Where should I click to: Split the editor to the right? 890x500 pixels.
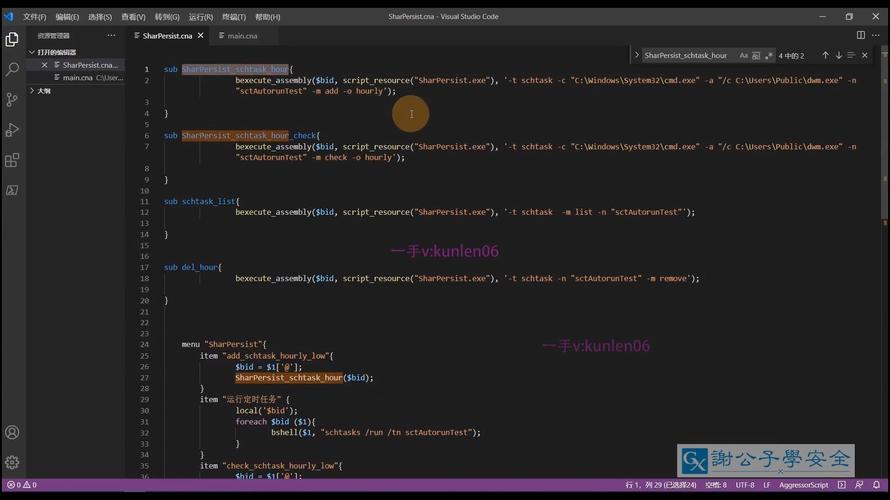coord(860,35)
